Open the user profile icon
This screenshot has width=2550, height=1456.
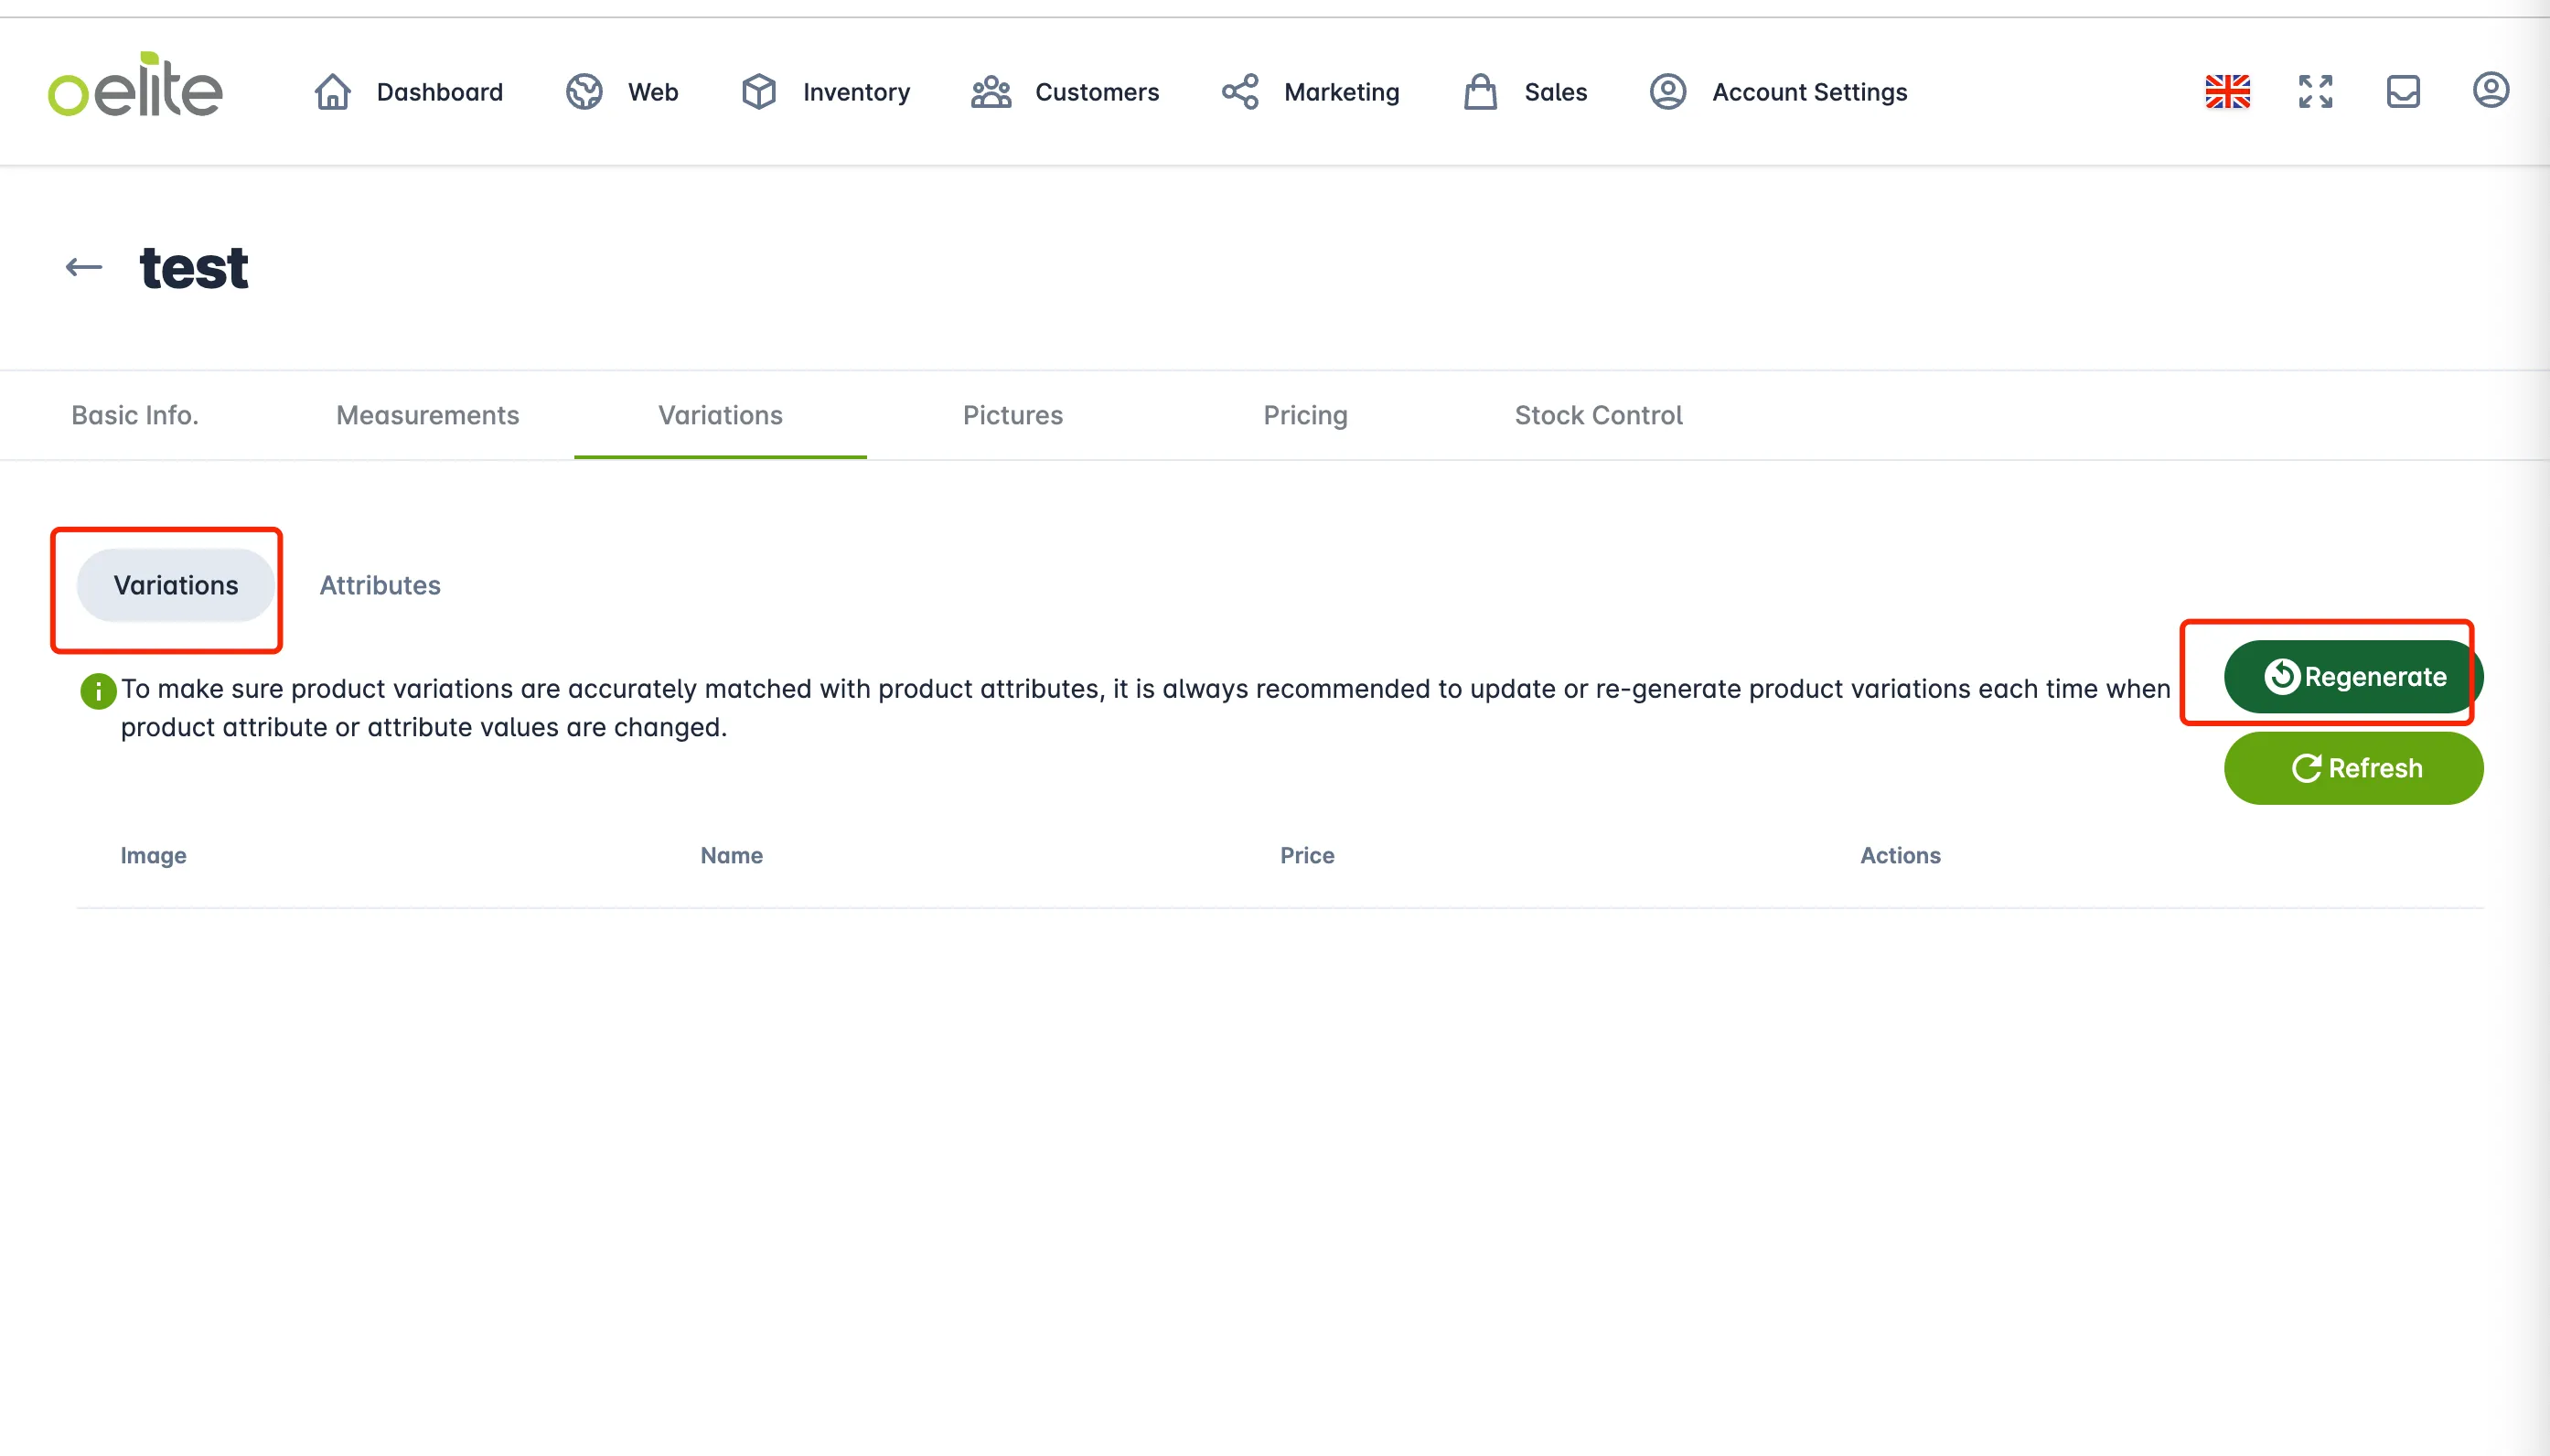[2490, 90]
